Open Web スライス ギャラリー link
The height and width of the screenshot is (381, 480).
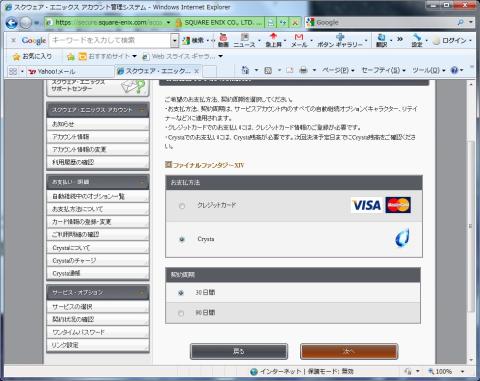pos(182,56)
